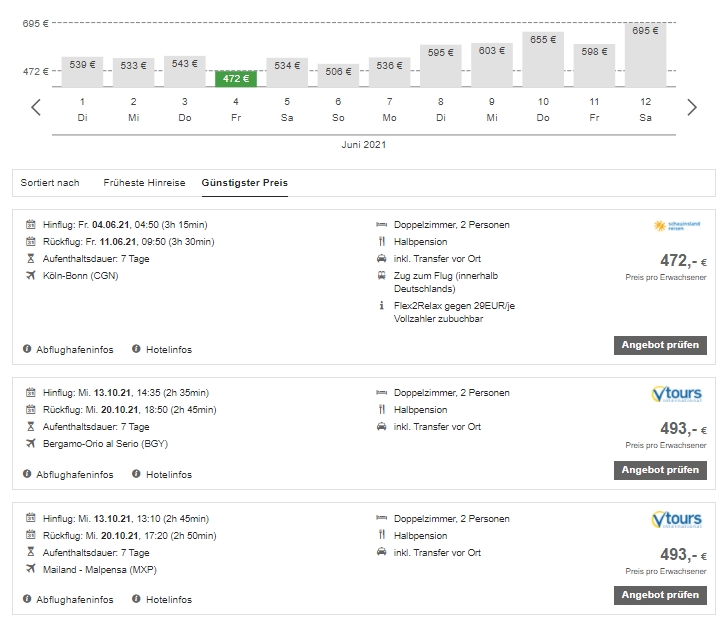Click info icon beside Abflughafeninfos in first offer
Screen dimensions: 725x621
coord(27,349)
